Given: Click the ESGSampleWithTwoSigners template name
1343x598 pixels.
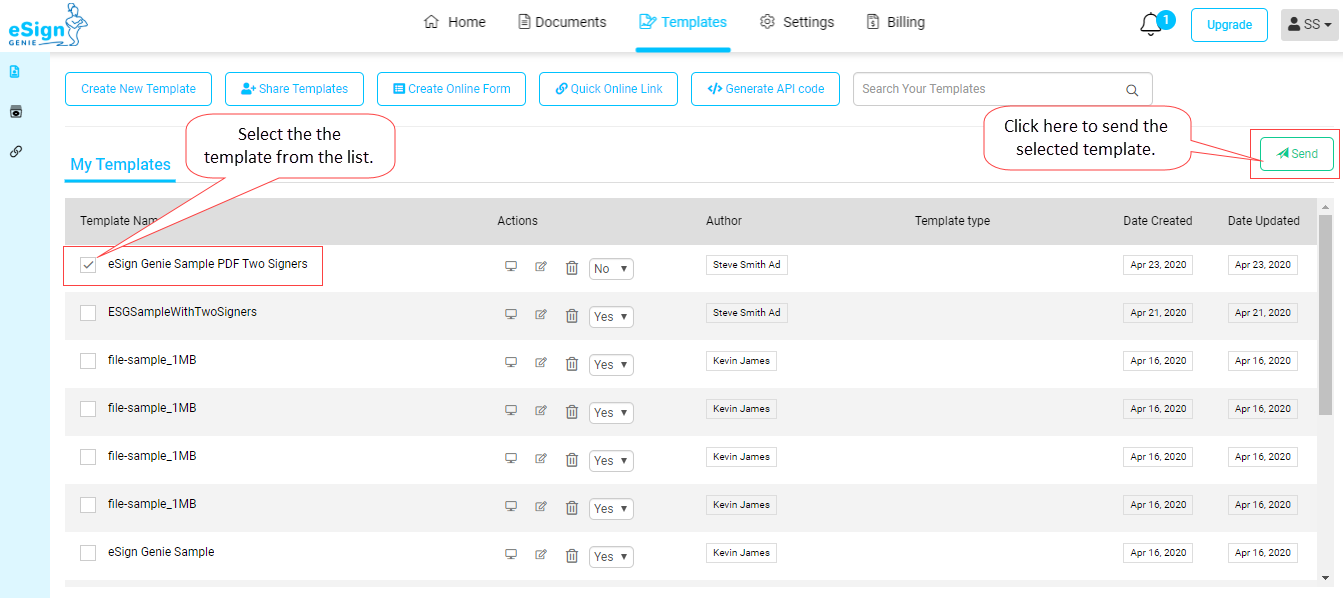Looking at the screenshot, I should pos(182,312).
